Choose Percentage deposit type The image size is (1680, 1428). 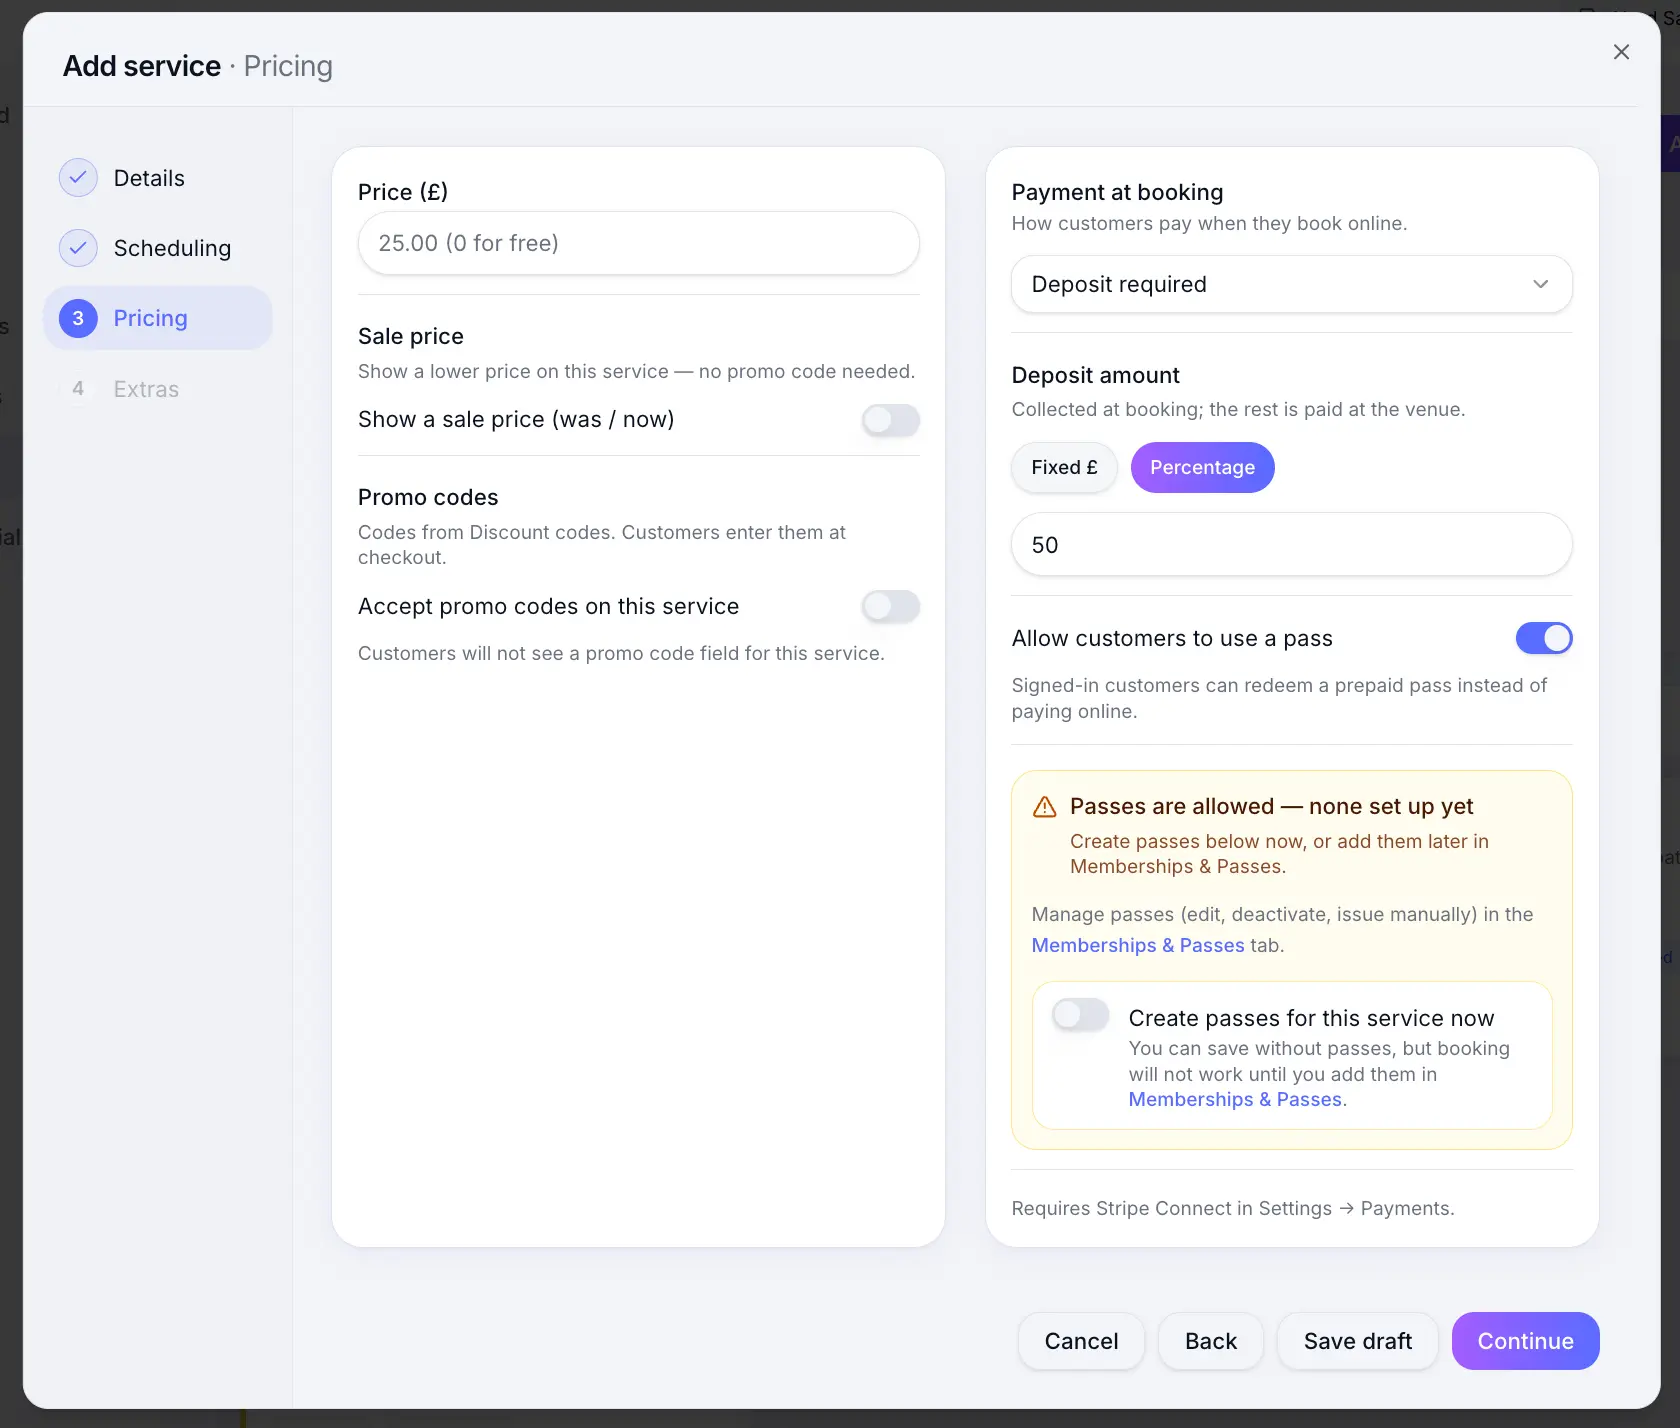tap(1202, 467)
